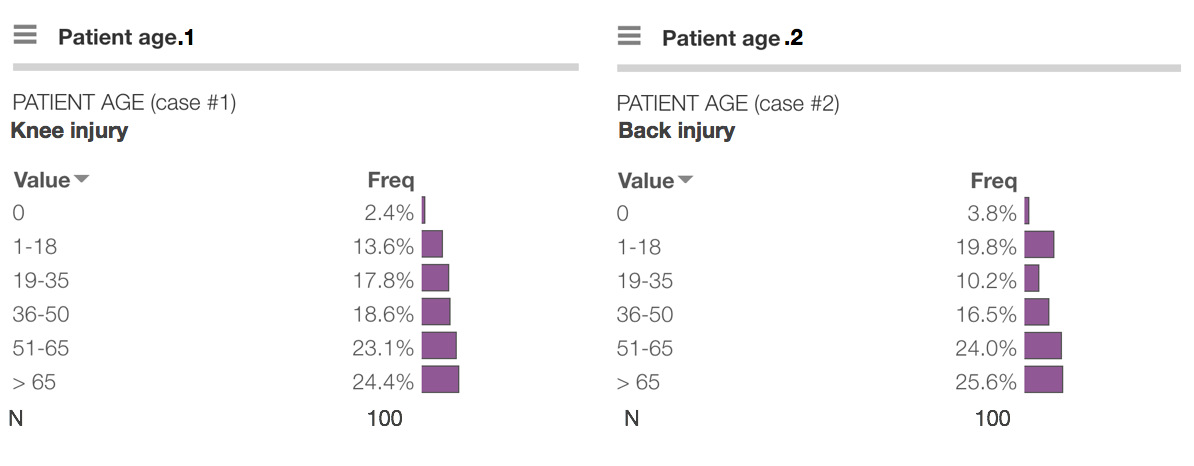Click the 24.0% frequency in Back injury
The image size is (1194, 466).
(x=986, y=348)
